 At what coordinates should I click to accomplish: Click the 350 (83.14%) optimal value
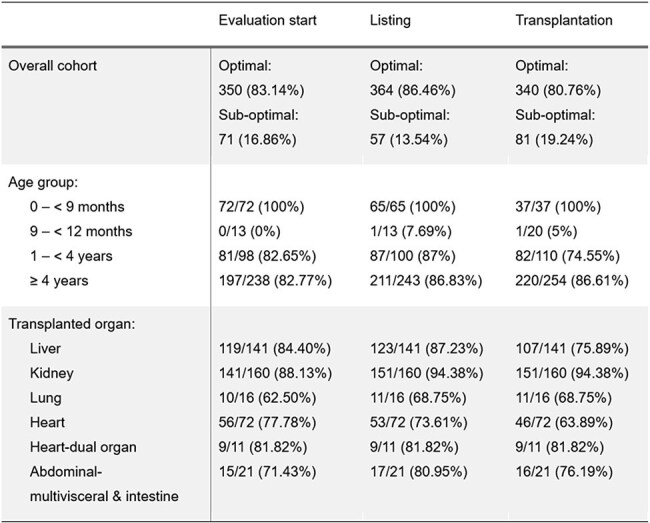click(261, 90)
